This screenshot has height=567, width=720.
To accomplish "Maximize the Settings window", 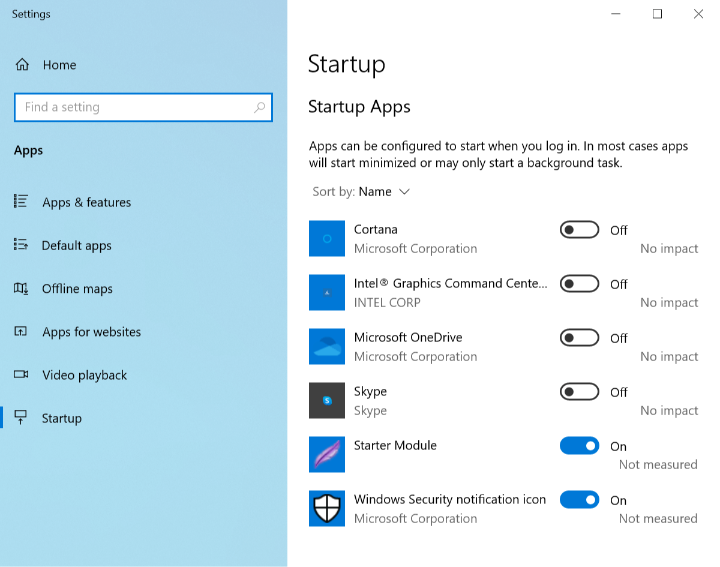I will (657, 14).
